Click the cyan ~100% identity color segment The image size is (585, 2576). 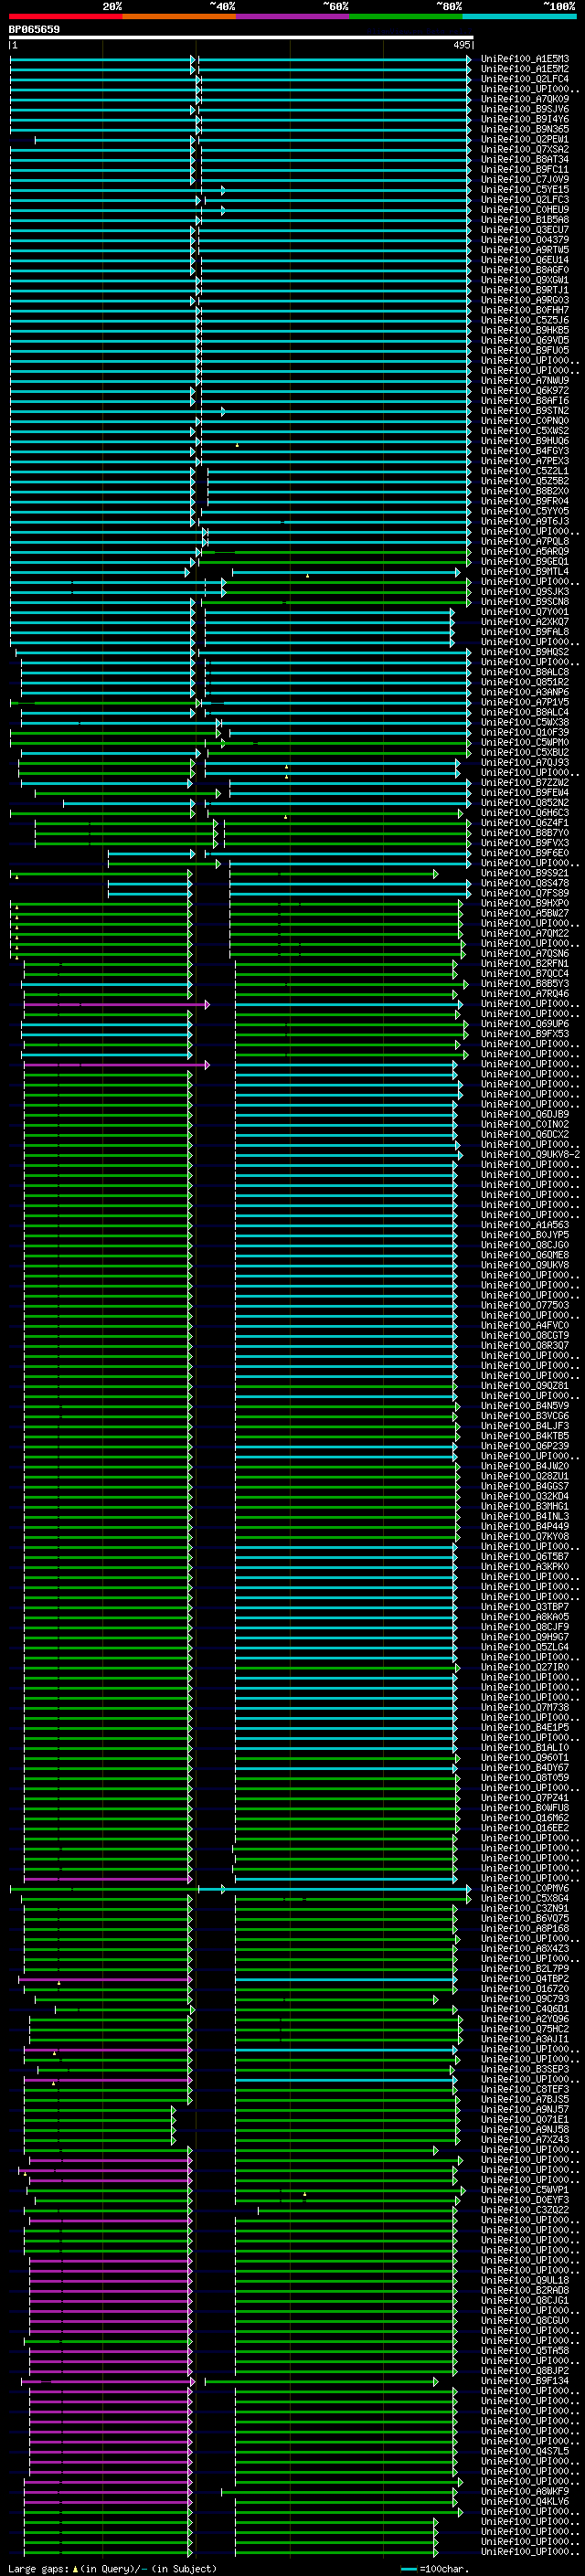pyautogui.click(x=519, y=16)
